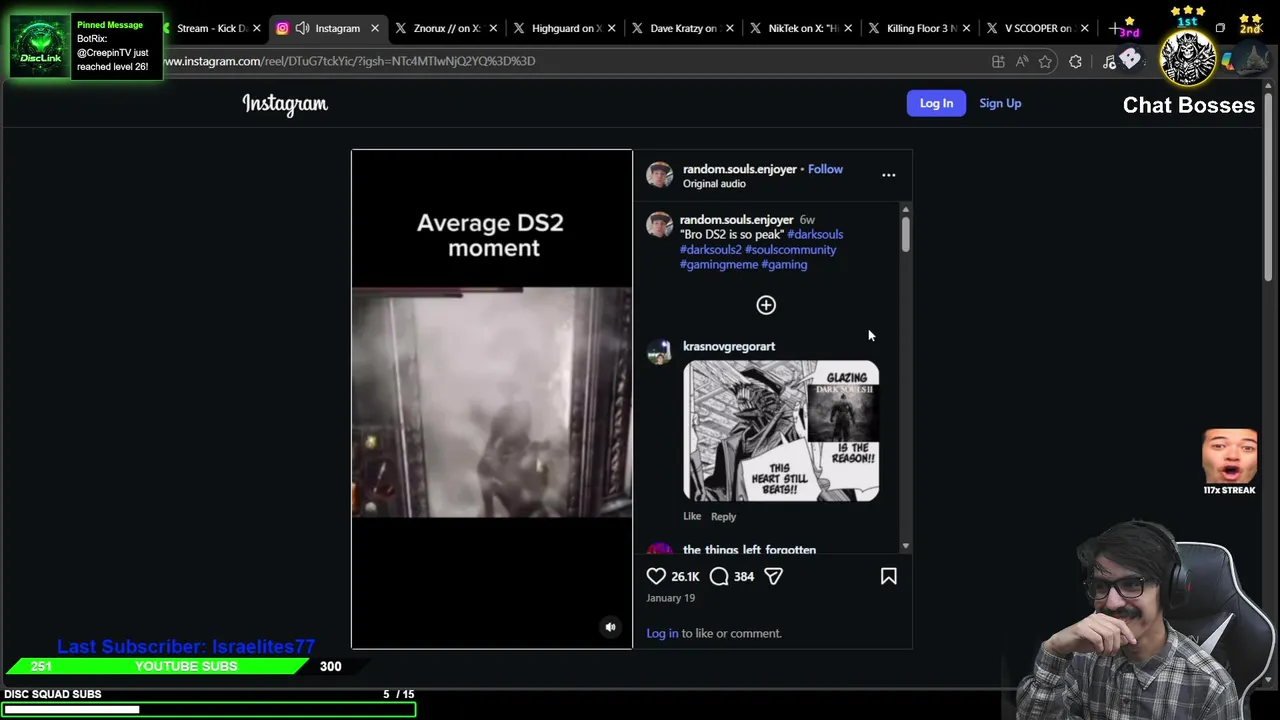The image size is (1280, 720).
Task: Open the #gaming hashtag
Action: [784, 264]
